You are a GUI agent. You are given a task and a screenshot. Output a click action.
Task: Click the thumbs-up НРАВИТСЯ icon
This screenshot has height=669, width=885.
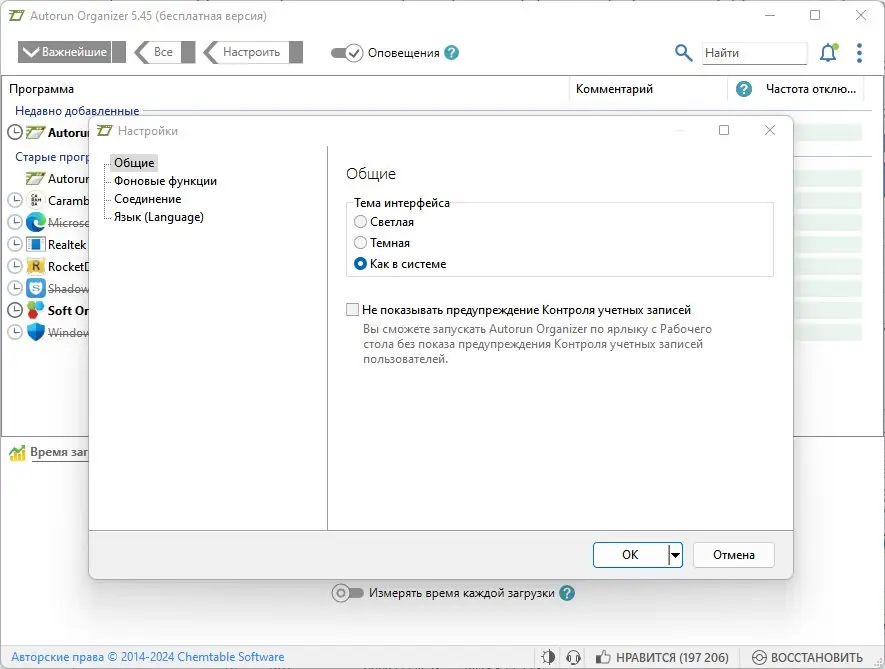(x=603, y=657)
